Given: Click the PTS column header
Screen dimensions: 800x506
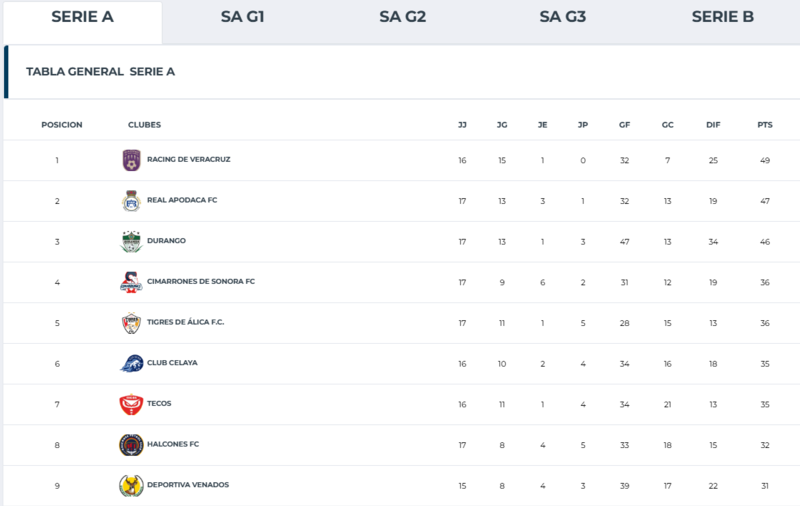Looking at the screenshot, I should [765, 125].
